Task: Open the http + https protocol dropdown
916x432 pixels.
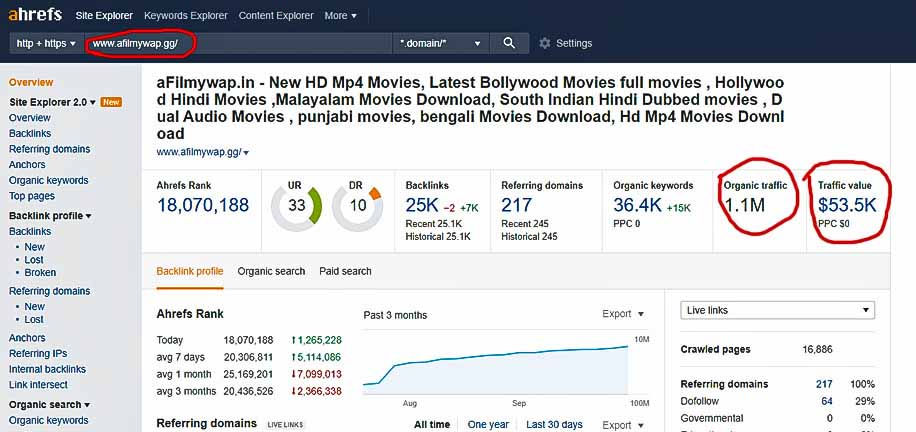Action: click(46, 43)
